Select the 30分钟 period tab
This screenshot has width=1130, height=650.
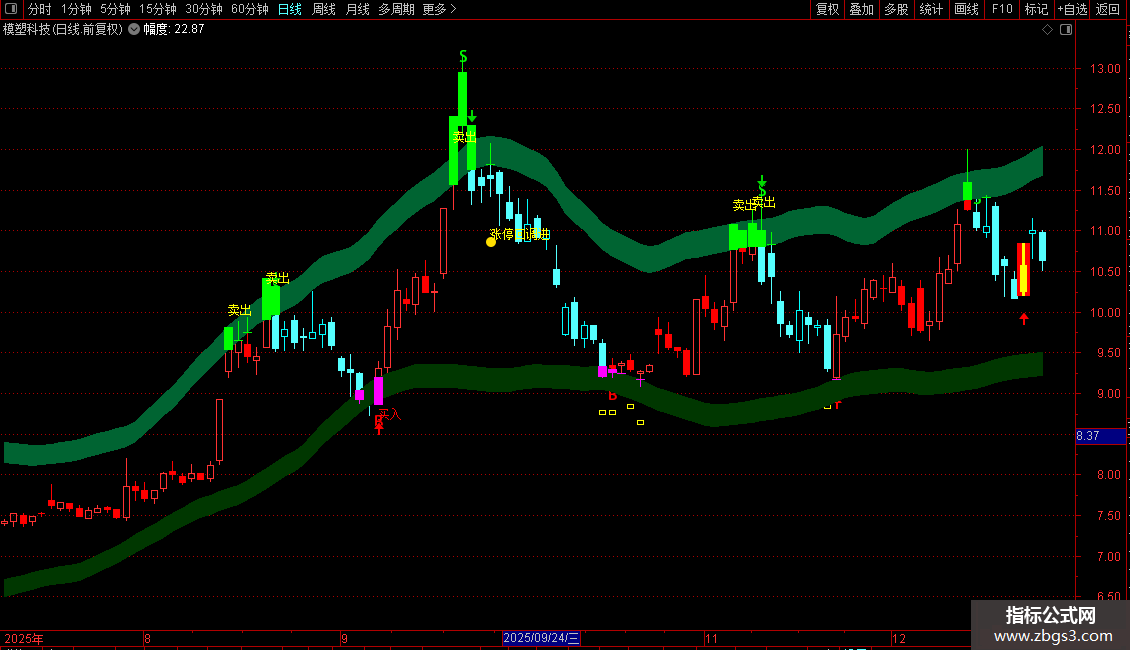(x=204, y=9)
